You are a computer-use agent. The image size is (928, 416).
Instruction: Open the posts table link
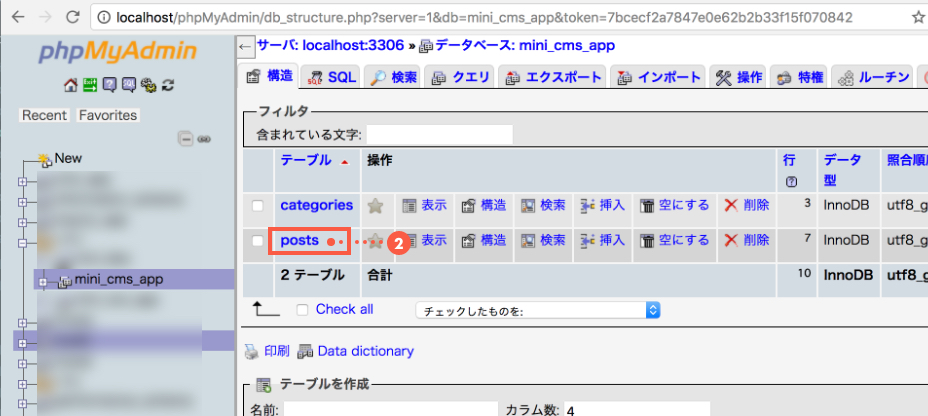[x=299, y=240]
